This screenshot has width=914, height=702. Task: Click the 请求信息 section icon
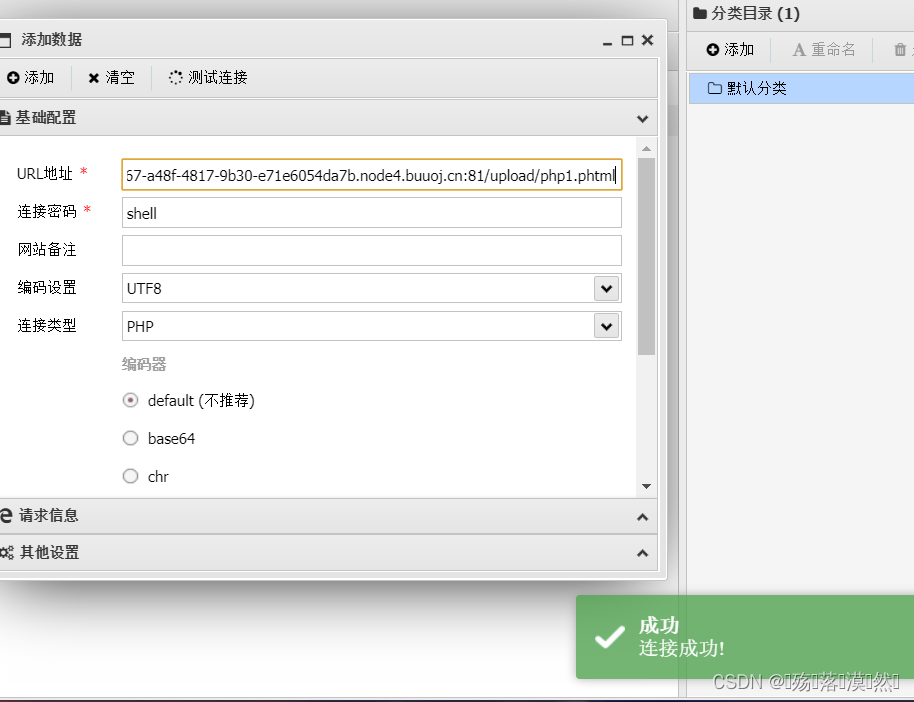[6, 516]
